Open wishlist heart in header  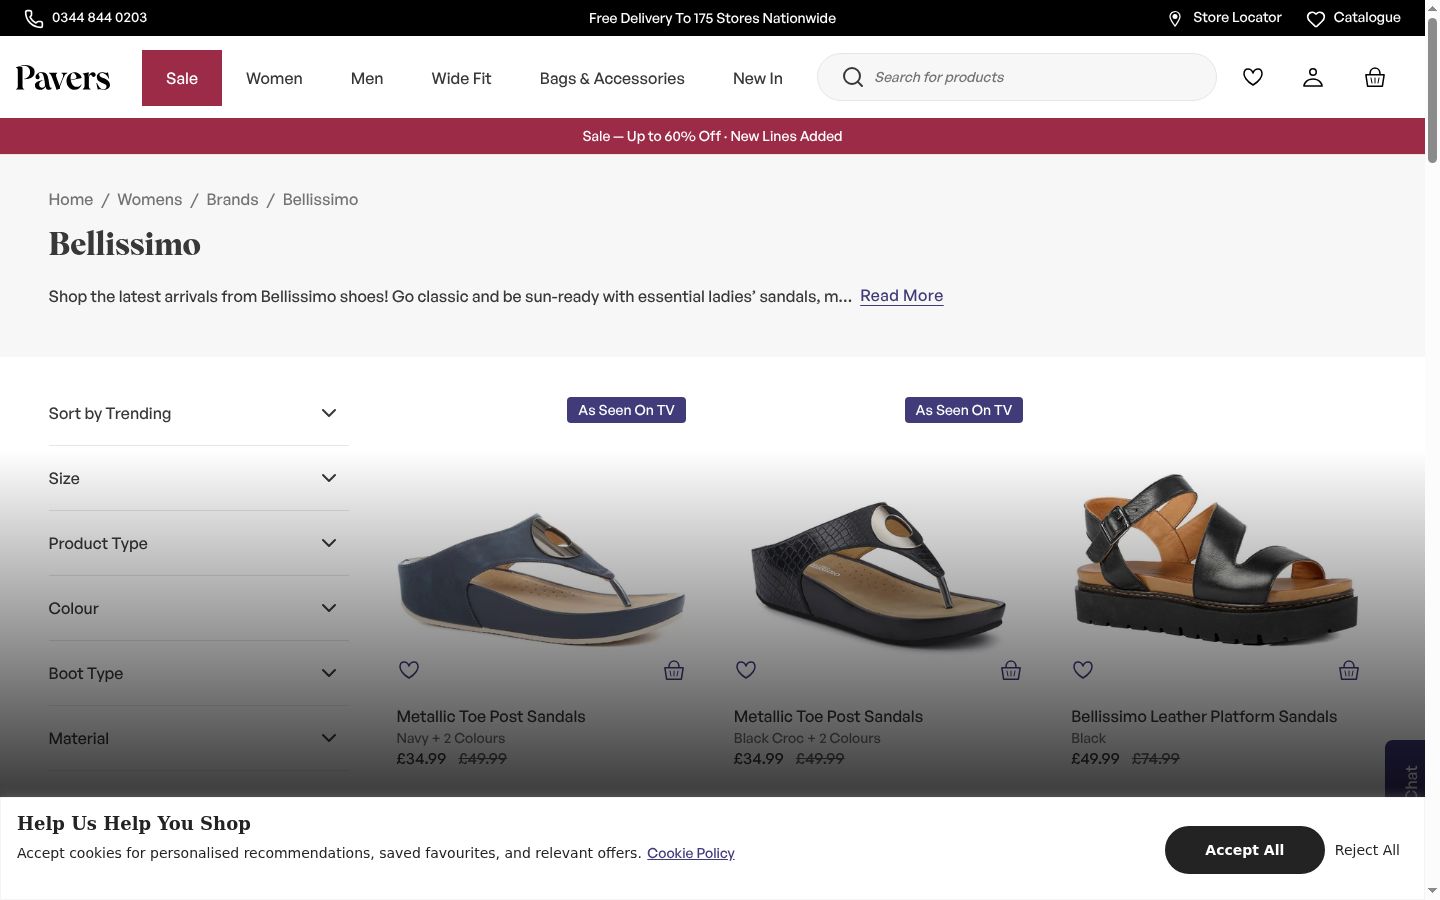tap(1253, 77)
